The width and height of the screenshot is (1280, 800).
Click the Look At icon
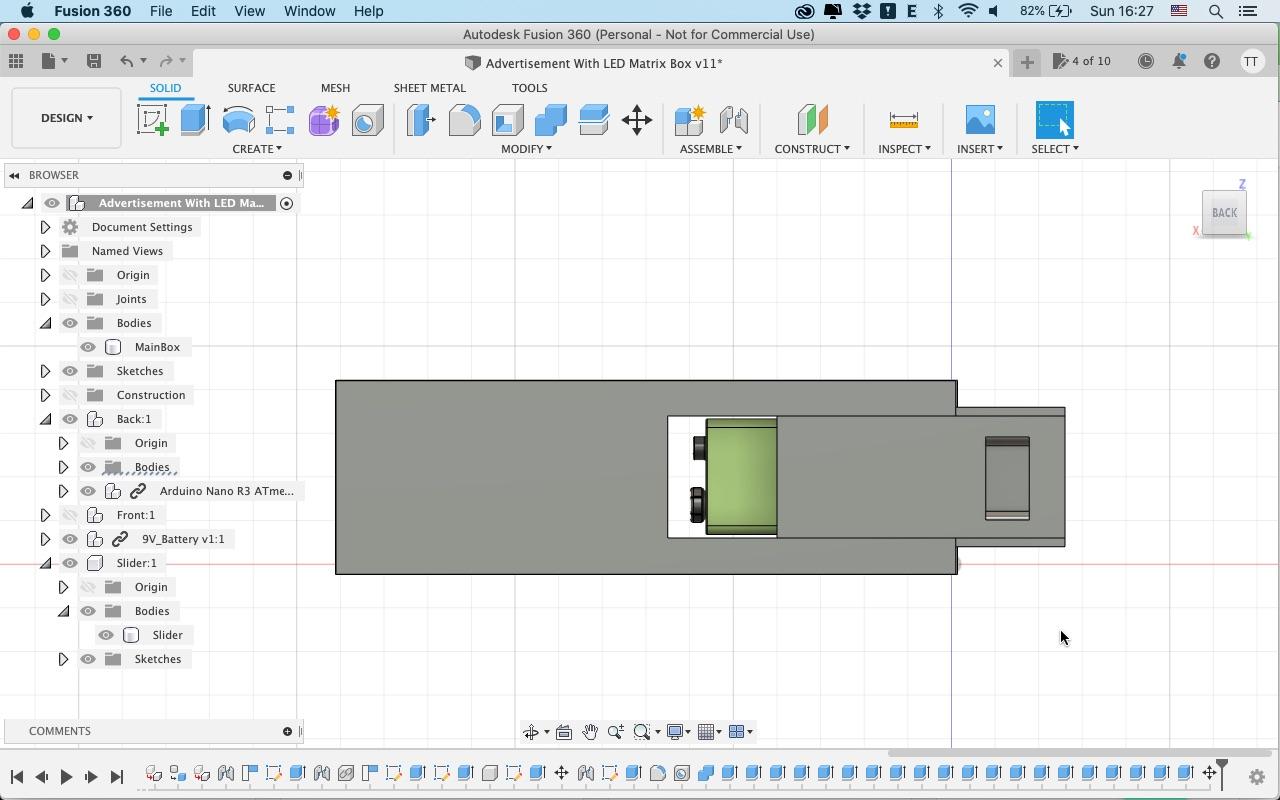click(564, 732)
